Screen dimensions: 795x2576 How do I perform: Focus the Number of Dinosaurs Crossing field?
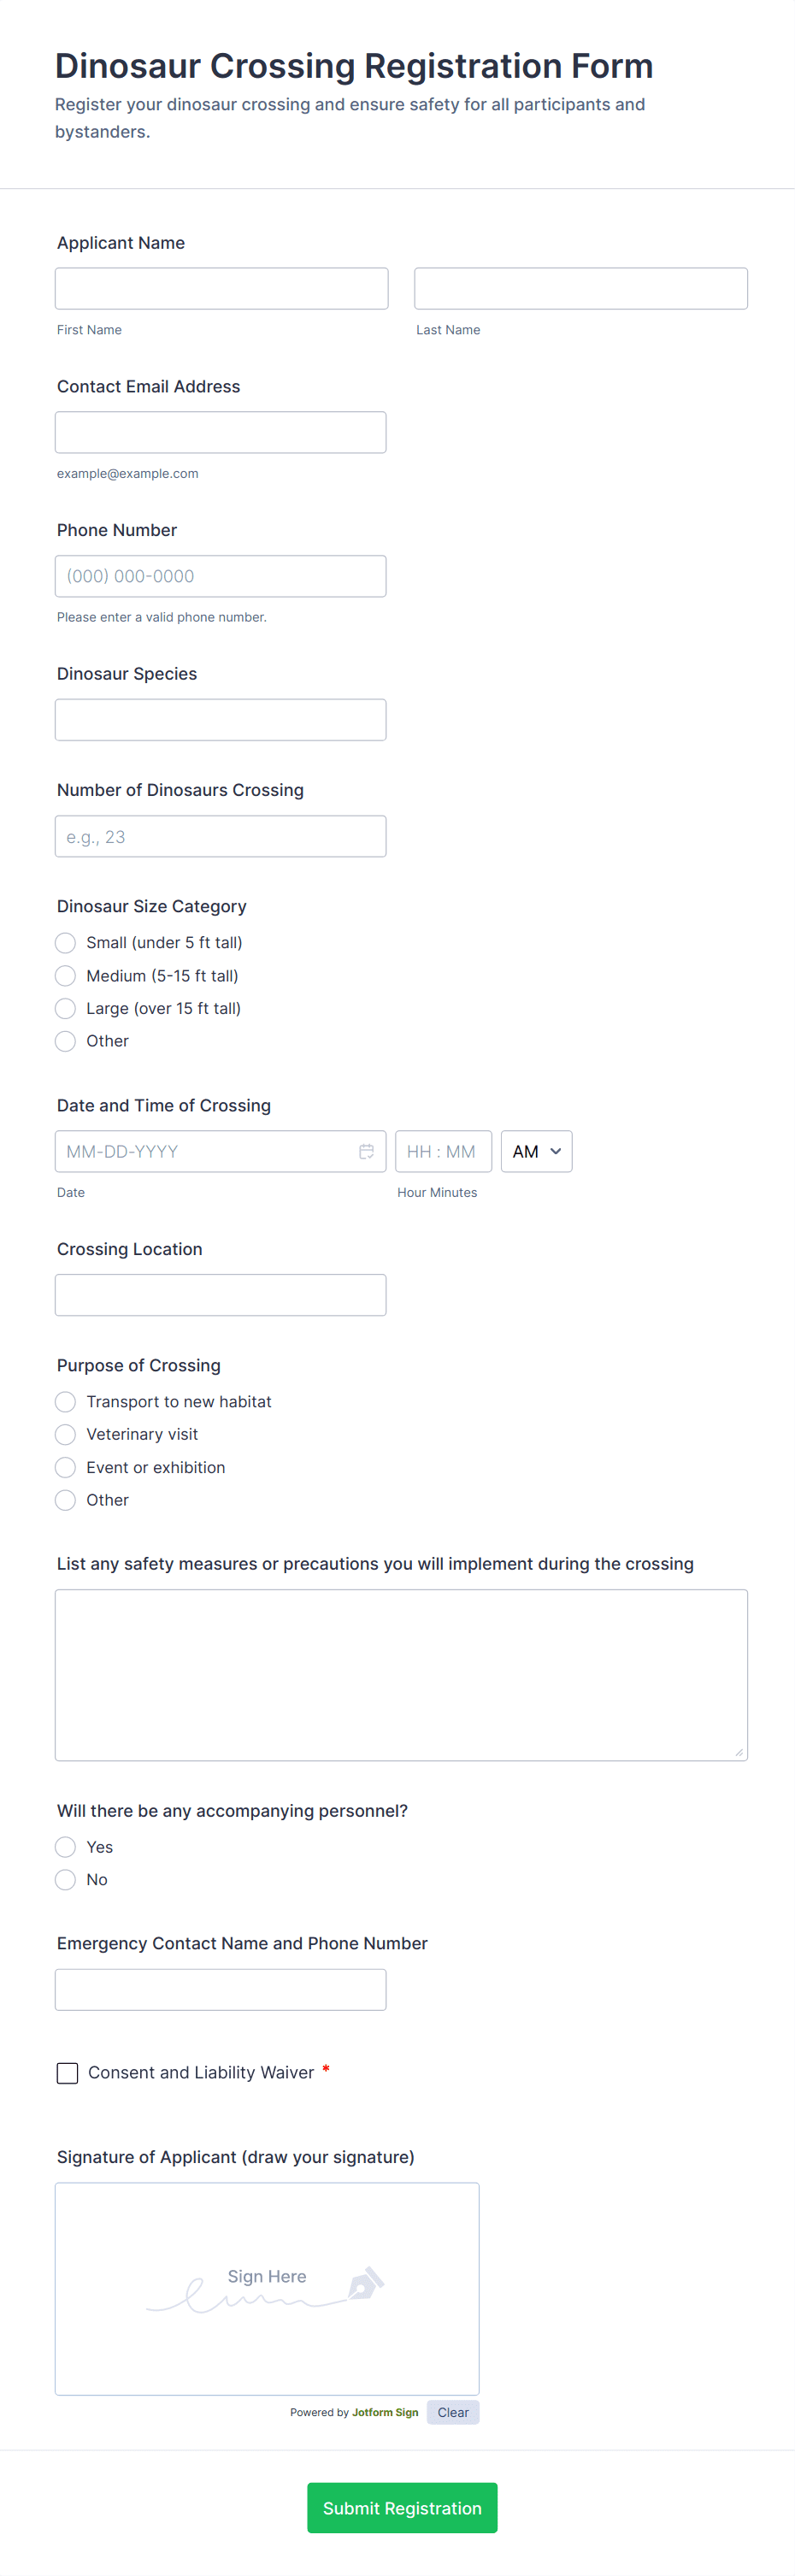220,836
